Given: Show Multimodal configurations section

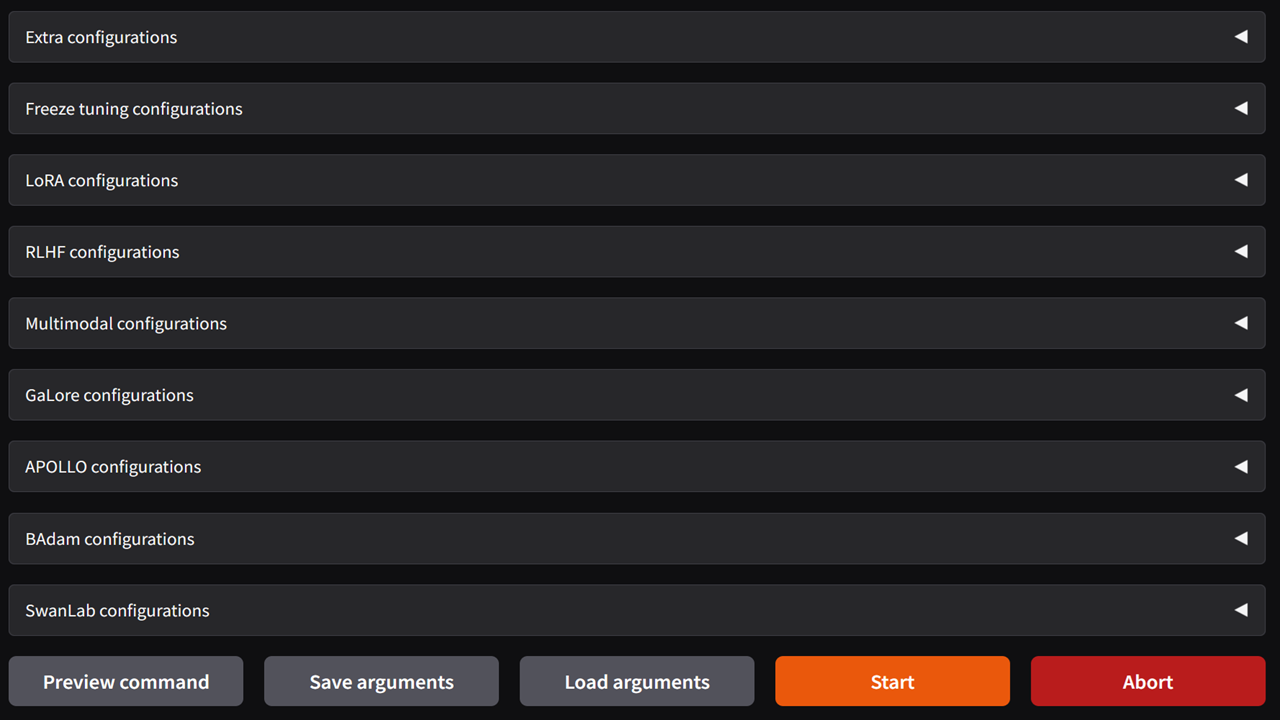Looking at the screenshot, I should pos(637,323).
